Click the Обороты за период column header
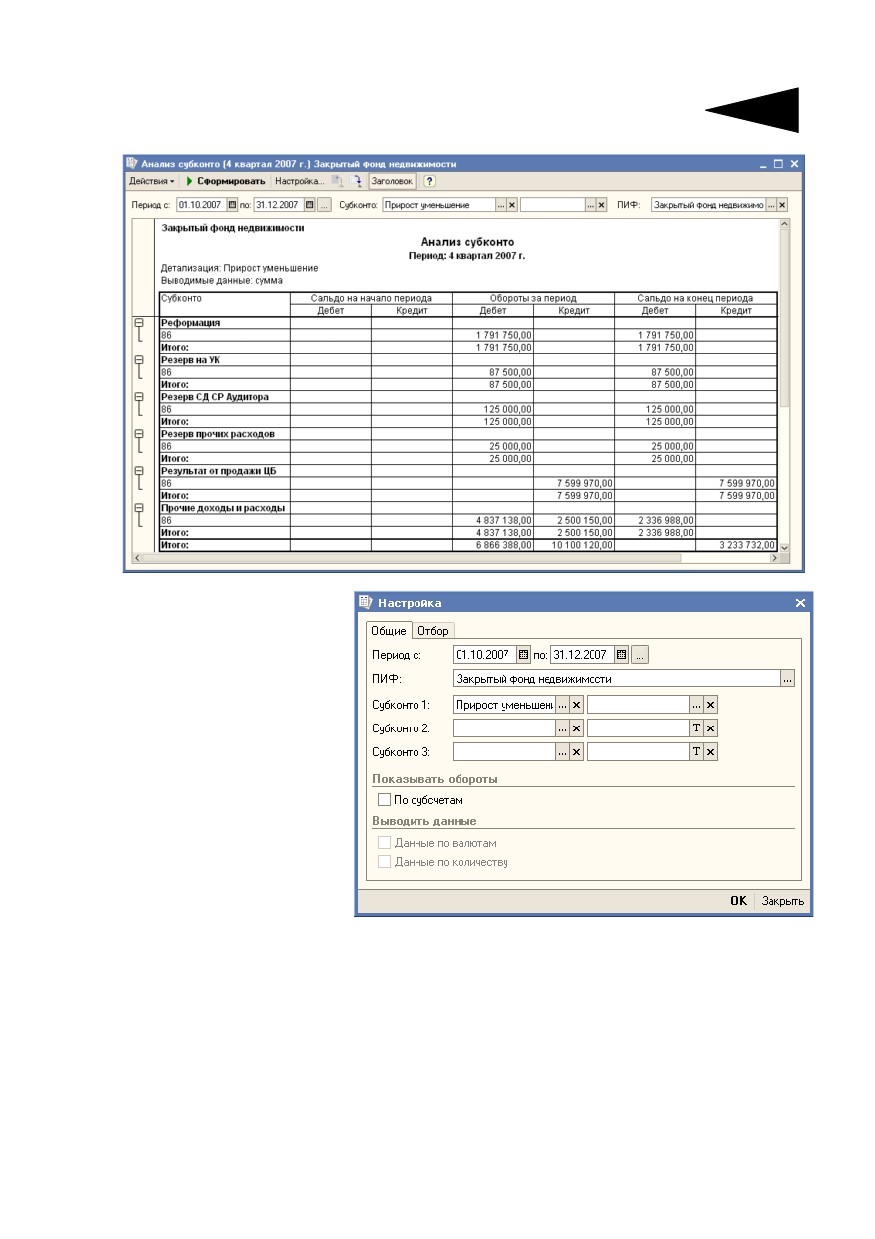Screen dimensions: 875x1239 pyautogui.click(x=533, y=298)
